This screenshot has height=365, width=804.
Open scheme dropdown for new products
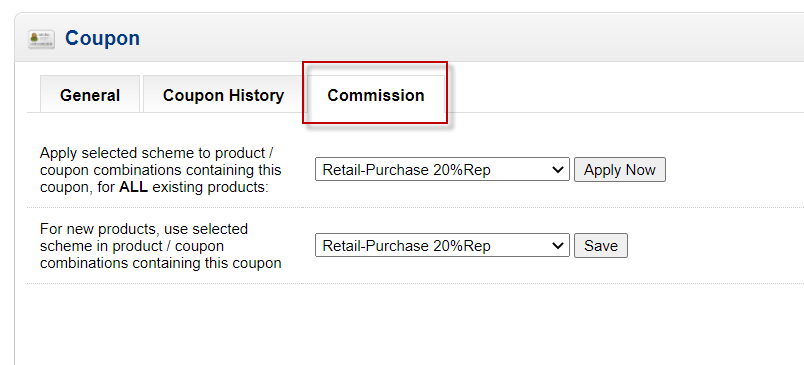442,246
